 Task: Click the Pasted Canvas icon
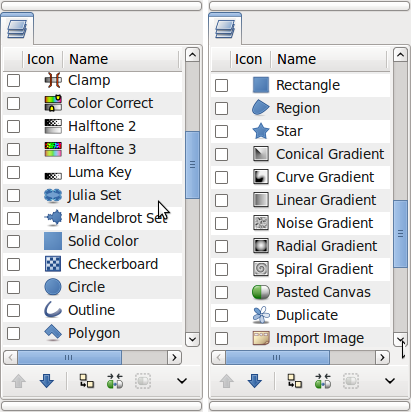[x=261, y=292]
